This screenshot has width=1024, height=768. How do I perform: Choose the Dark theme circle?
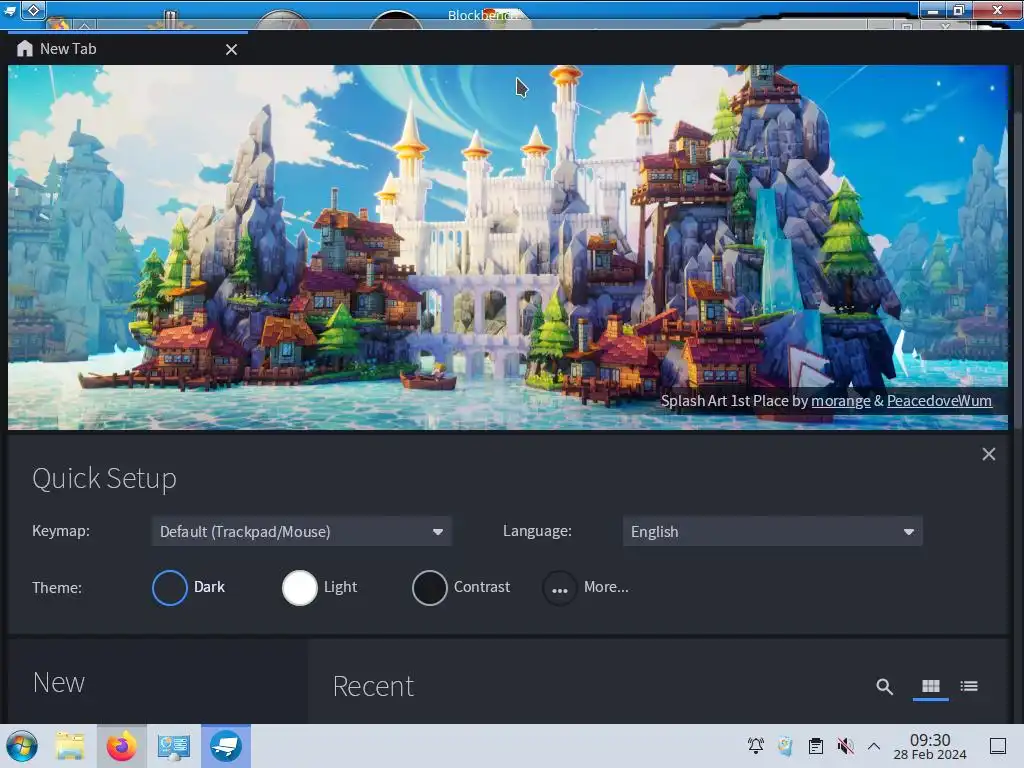170,588
